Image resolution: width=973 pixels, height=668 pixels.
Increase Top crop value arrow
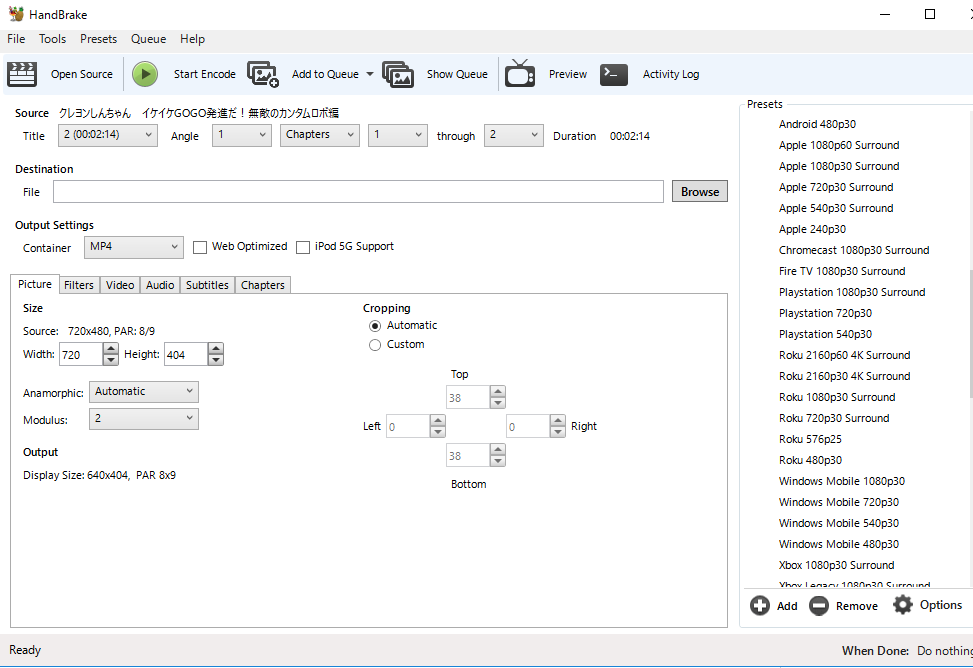pyautogui.click(x=498, y=392)
